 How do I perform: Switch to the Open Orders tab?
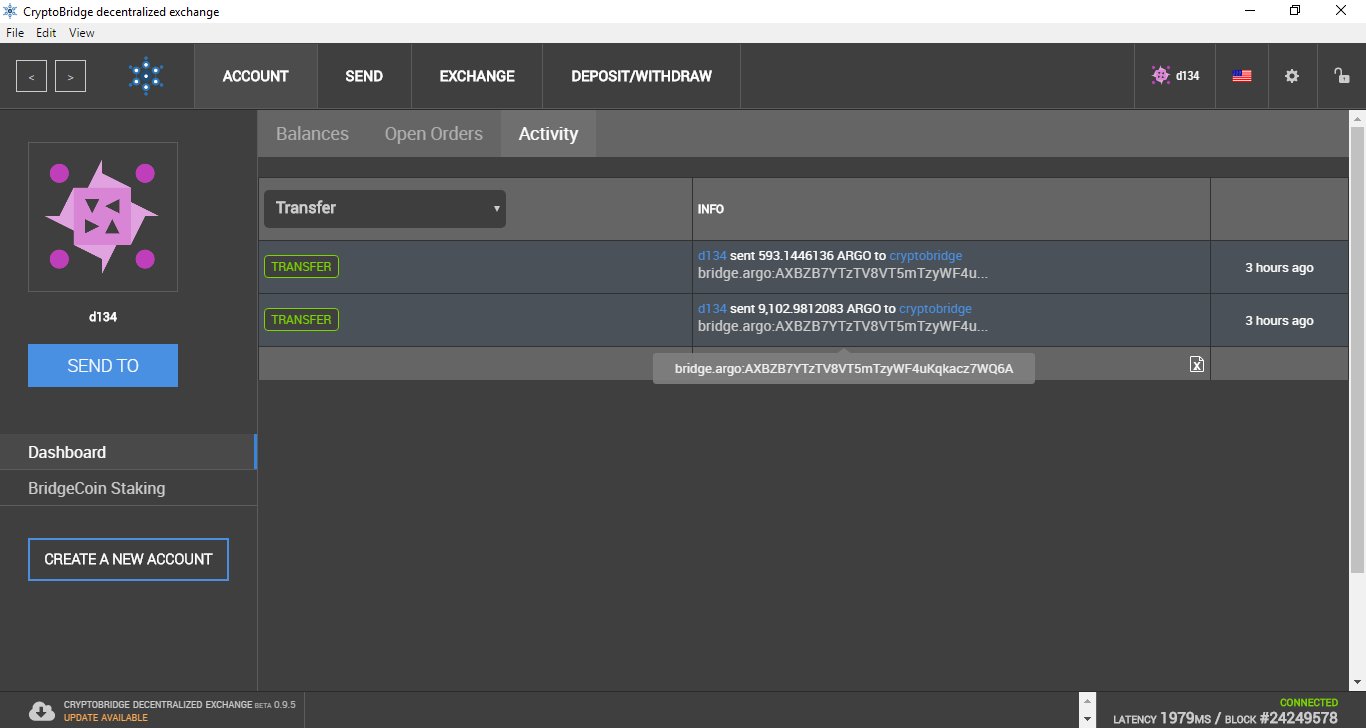tap(433, 134)
